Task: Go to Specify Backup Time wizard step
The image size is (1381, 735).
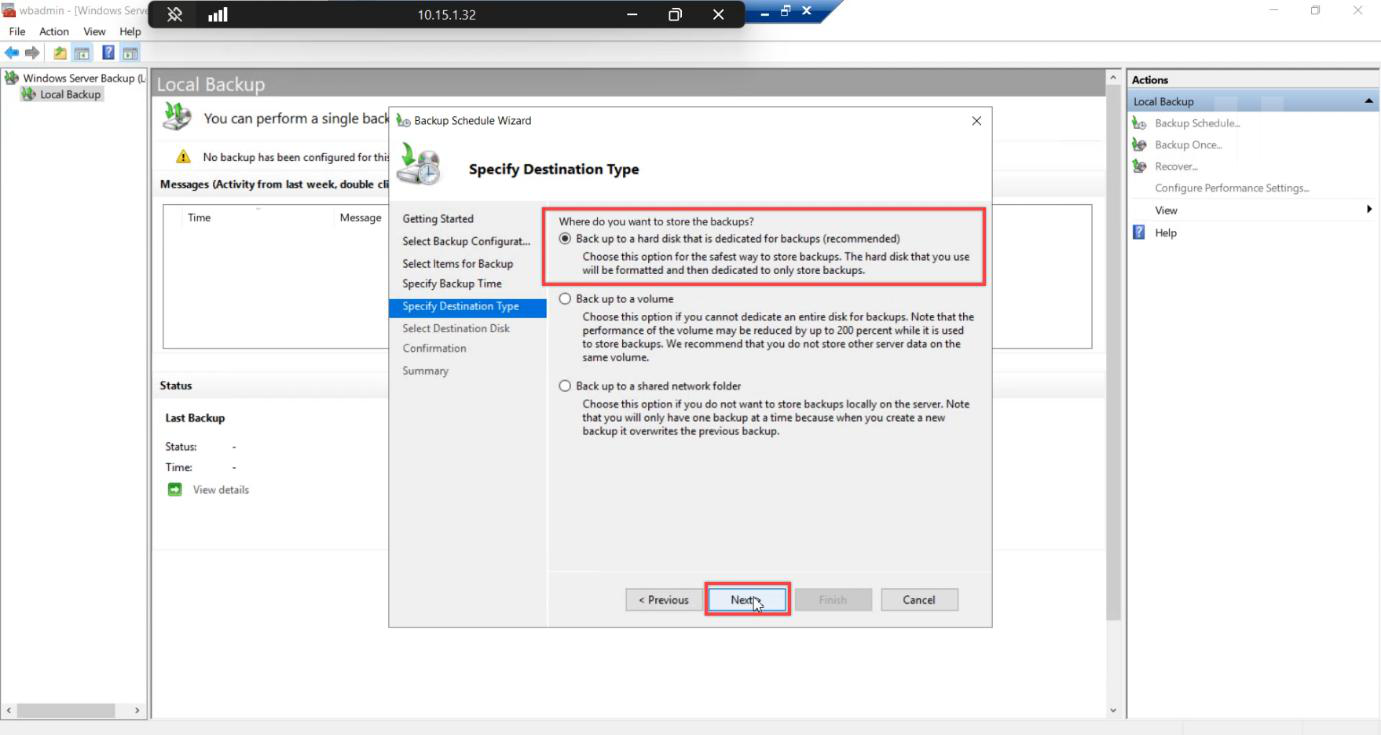Action: 452,284
